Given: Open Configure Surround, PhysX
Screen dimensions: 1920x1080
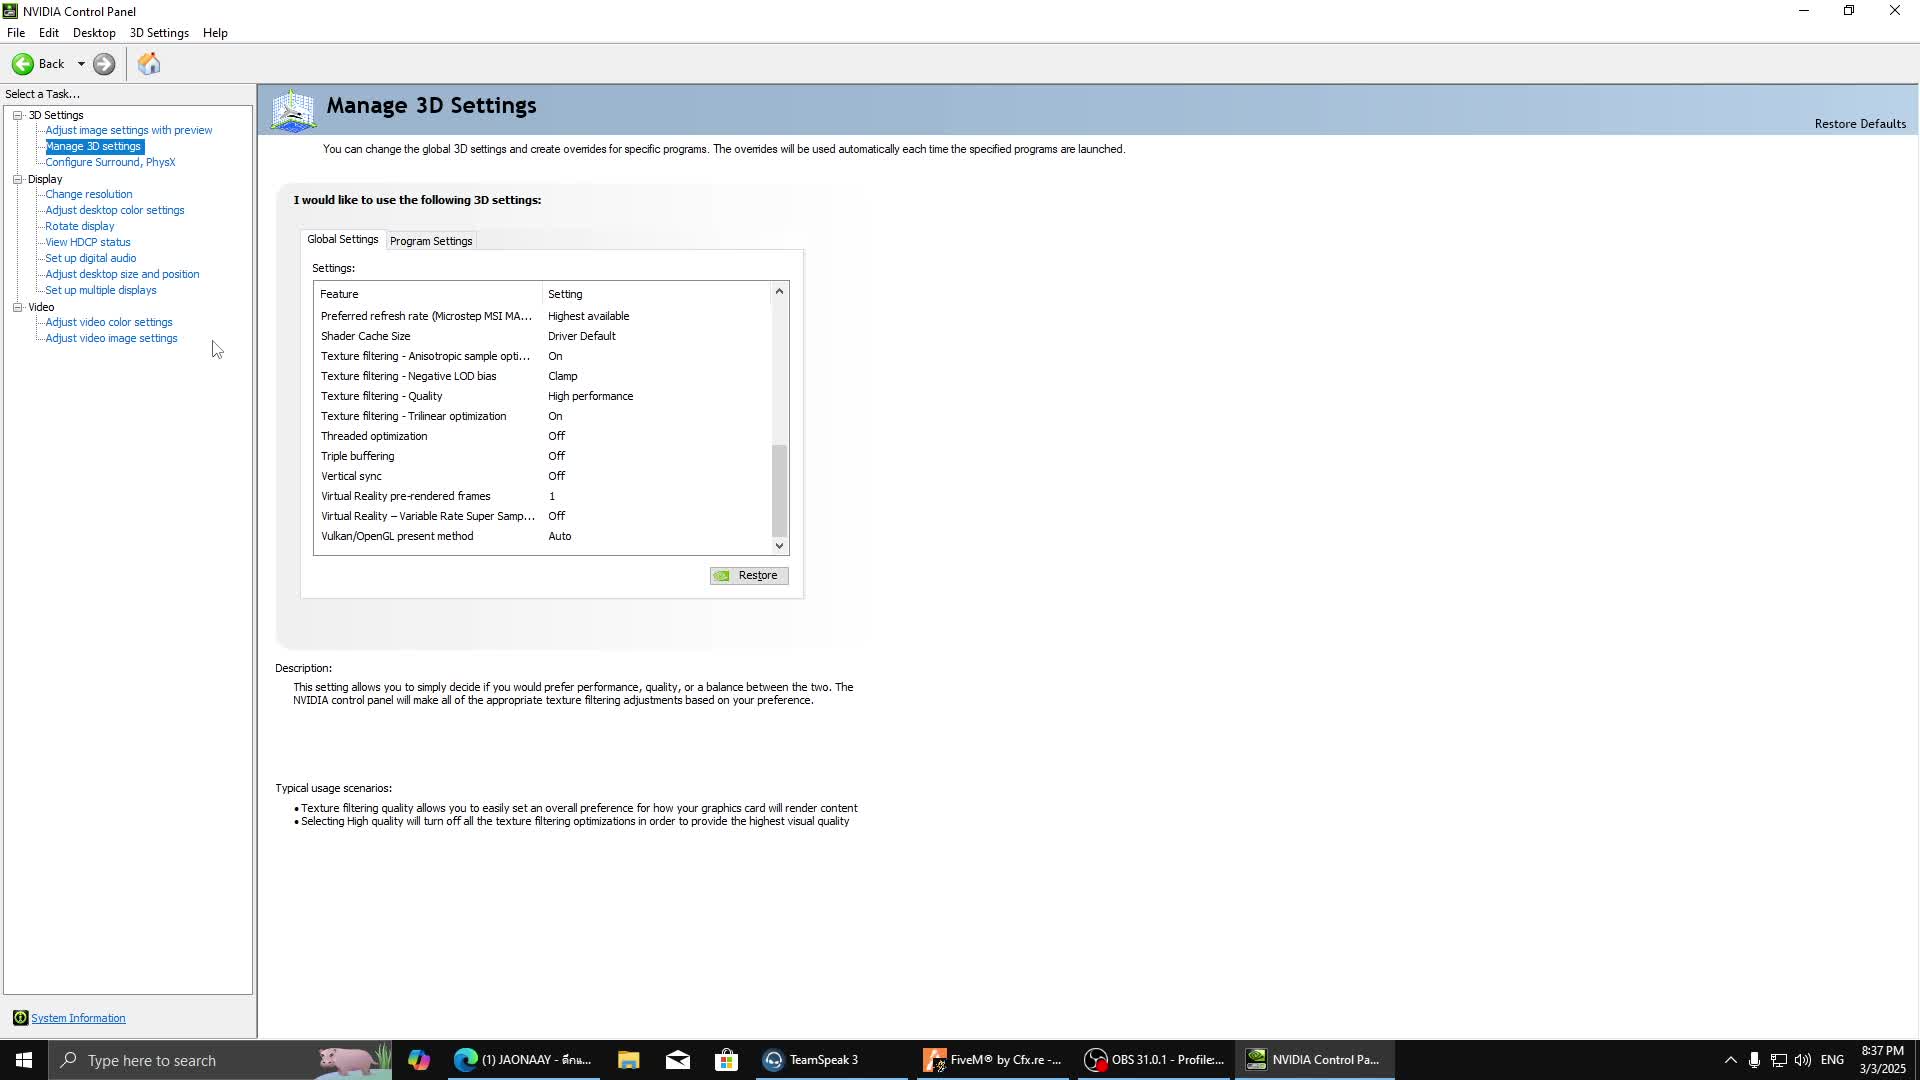Looking at the screenshot, I should [110, 162].
